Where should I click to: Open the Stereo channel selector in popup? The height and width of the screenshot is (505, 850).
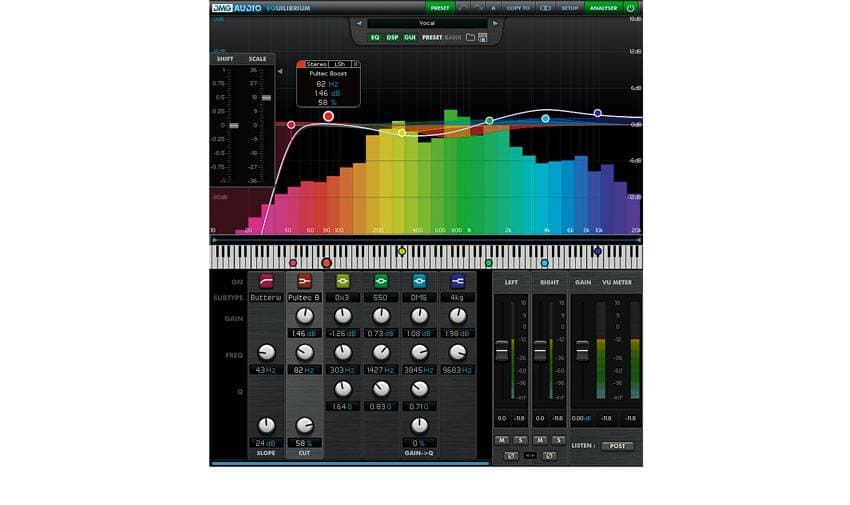(317, 64)
